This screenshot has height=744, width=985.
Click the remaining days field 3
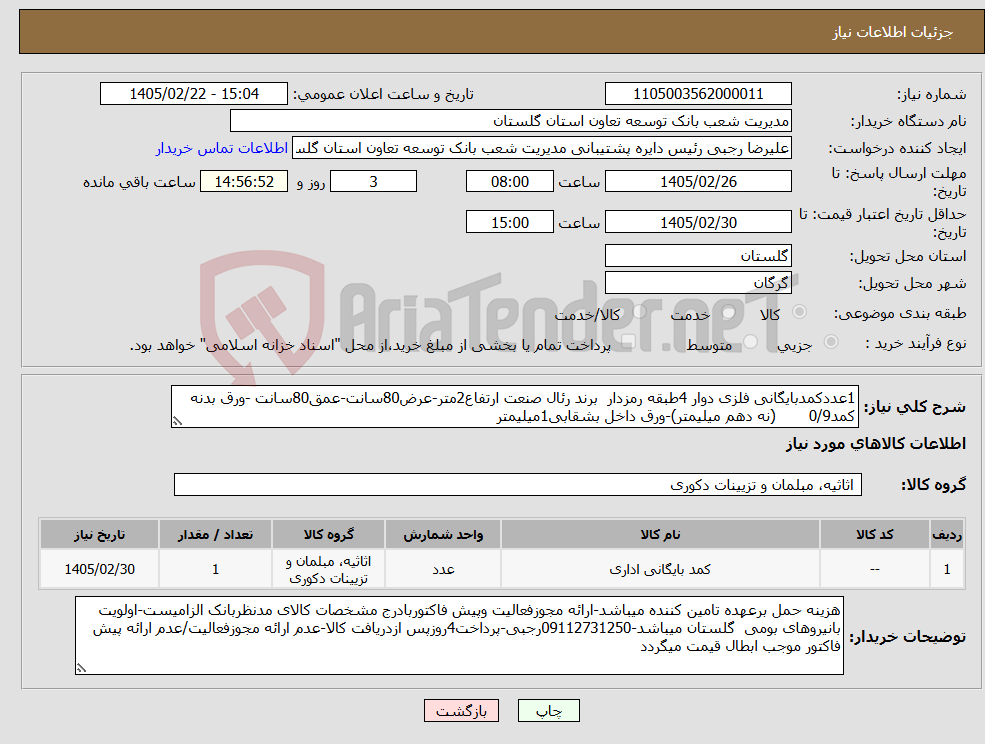(373, 182)
